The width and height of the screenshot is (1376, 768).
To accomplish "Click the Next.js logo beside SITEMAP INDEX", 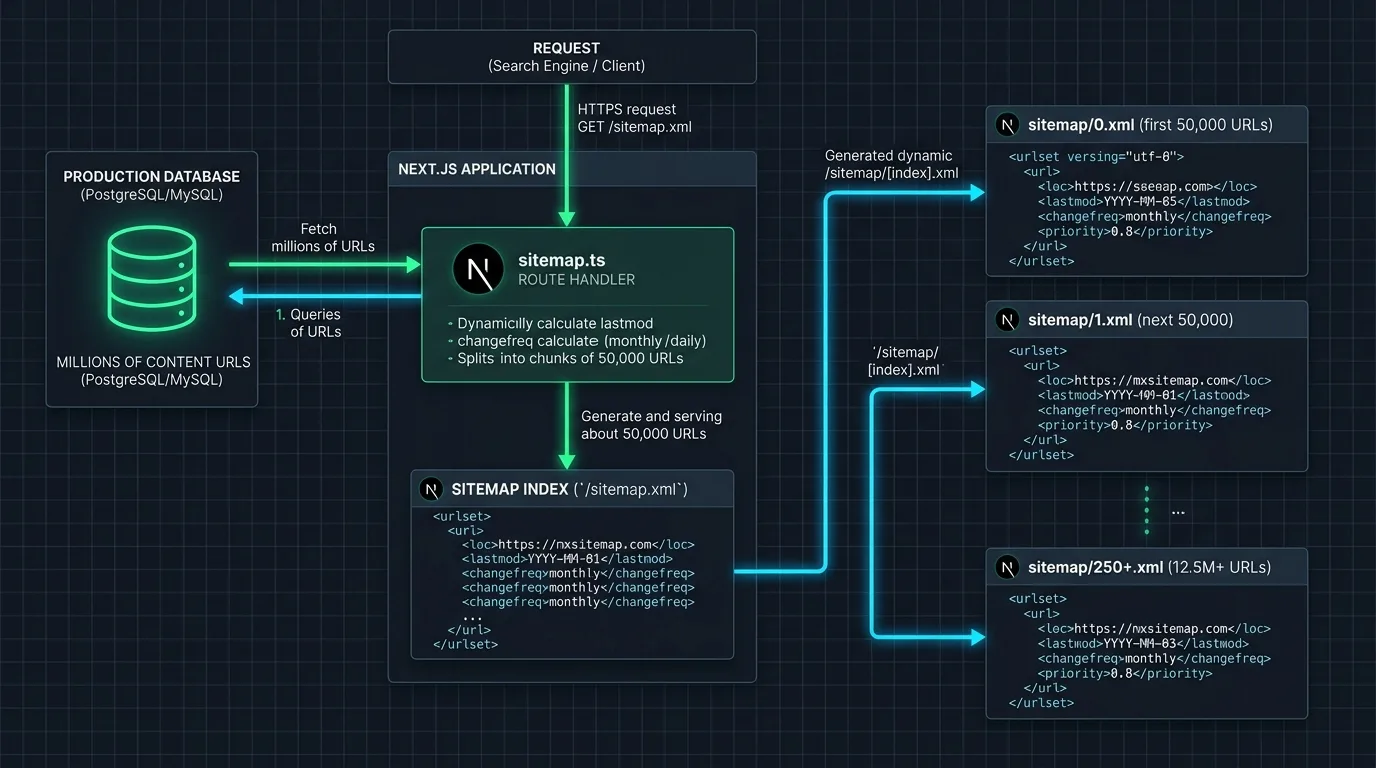I will point(431,489).
